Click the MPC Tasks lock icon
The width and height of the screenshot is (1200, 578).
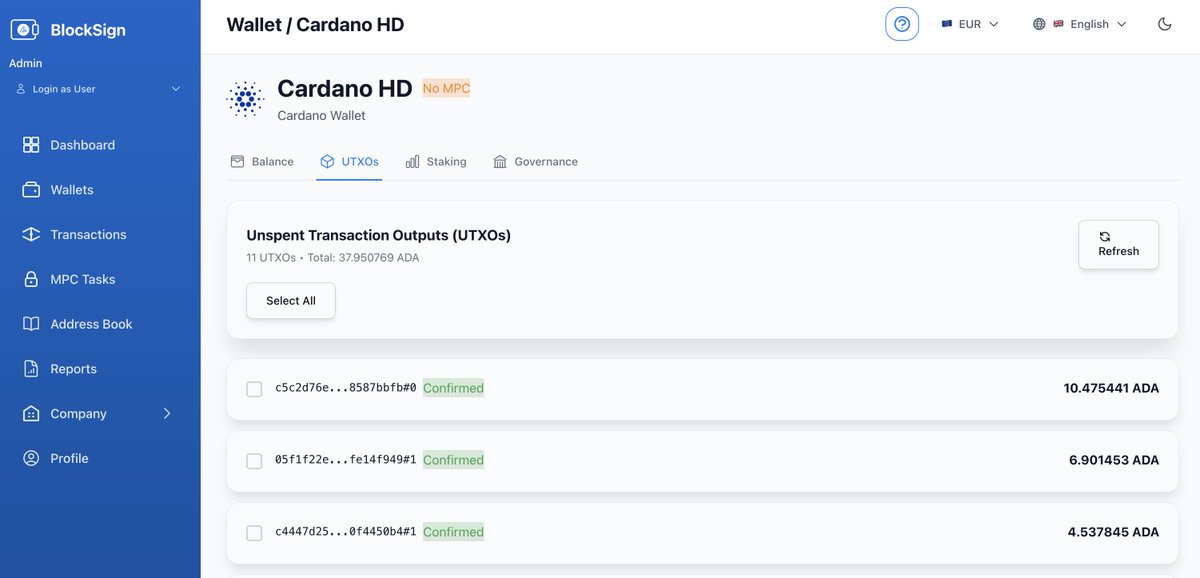[31, 280]
